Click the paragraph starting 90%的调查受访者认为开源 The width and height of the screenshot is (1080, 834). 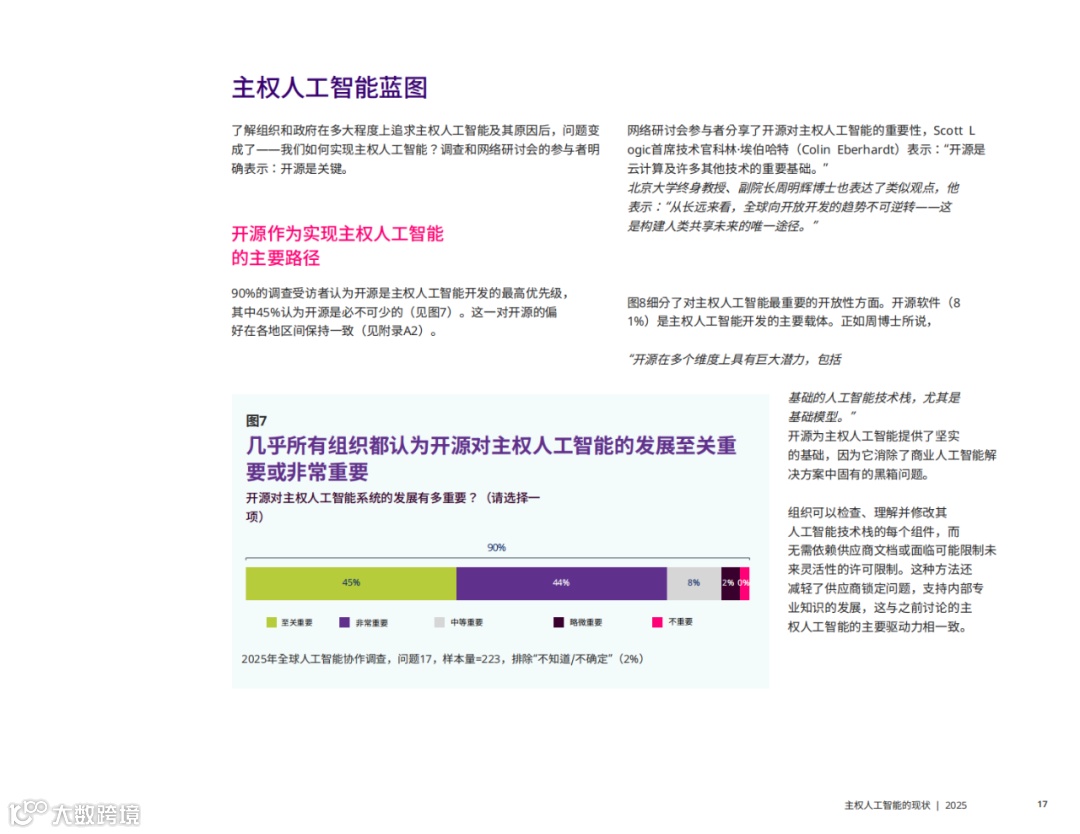pos(400,312)
